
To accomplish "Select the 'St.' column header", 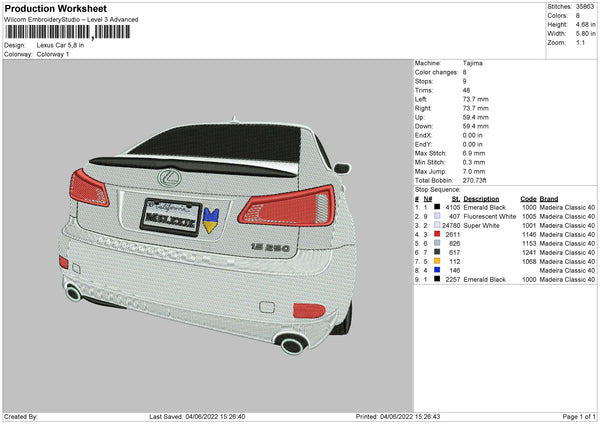I will (x=456, y=199).
